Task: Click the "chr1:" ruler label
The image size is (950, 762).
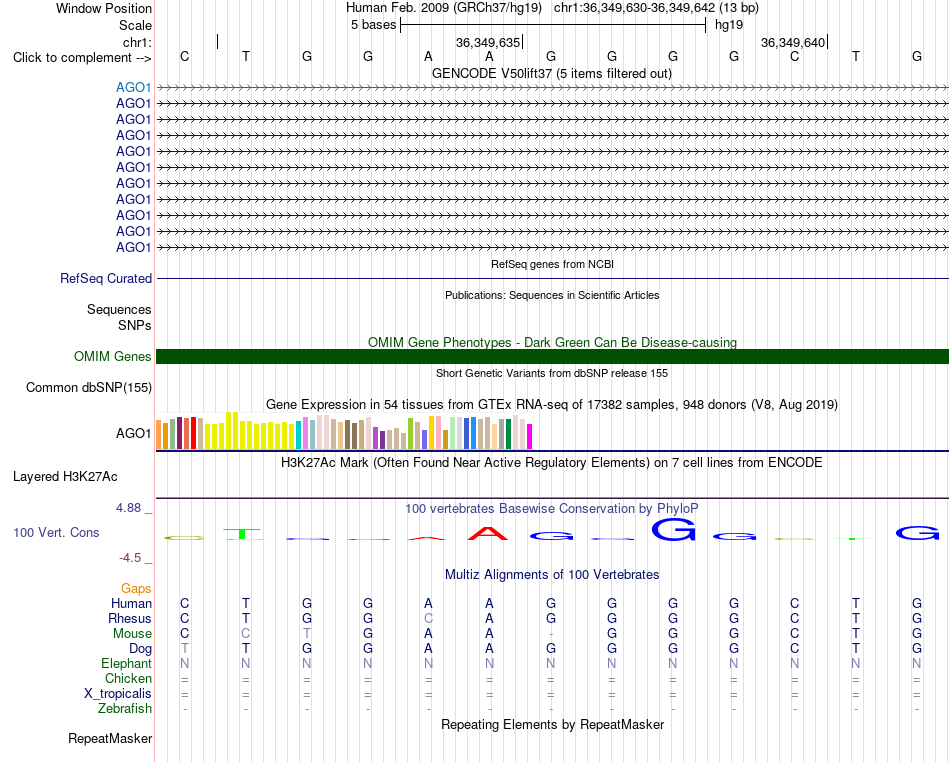Action: 137,42
